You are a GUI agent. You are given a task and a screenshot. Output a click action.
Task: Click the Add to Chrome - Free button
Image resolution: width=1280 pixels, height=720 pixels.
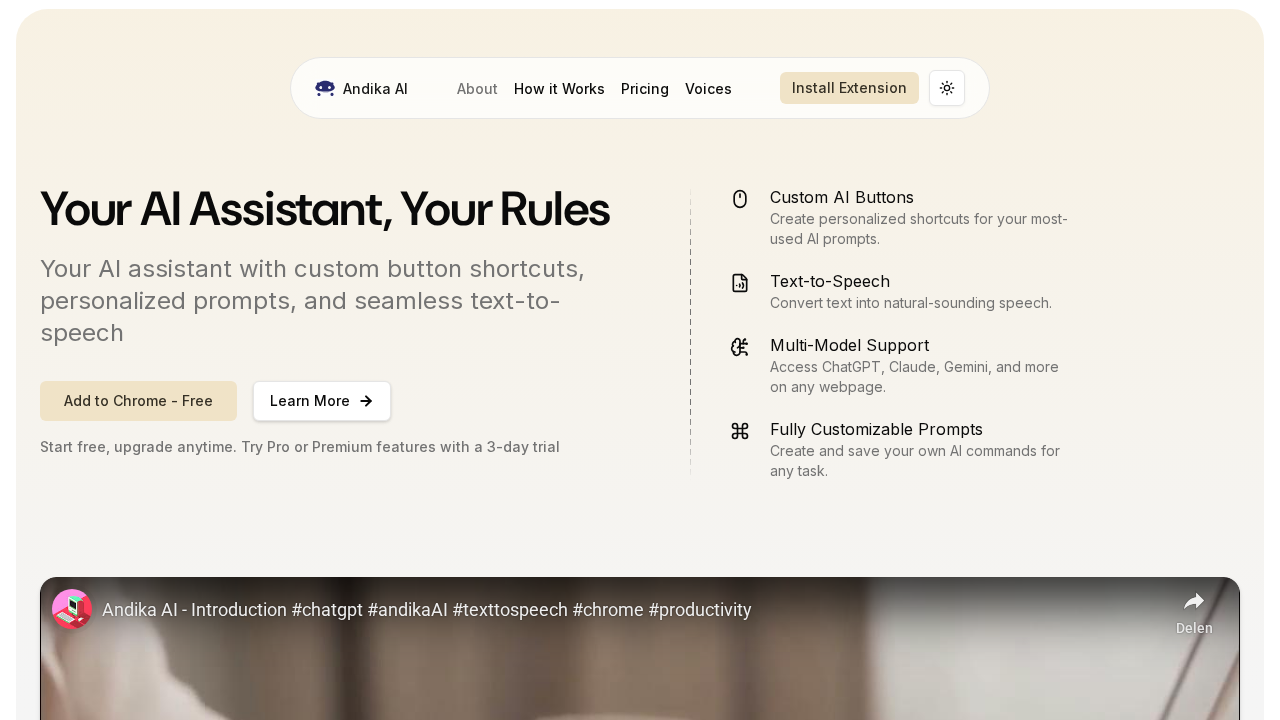pos(138,401)
